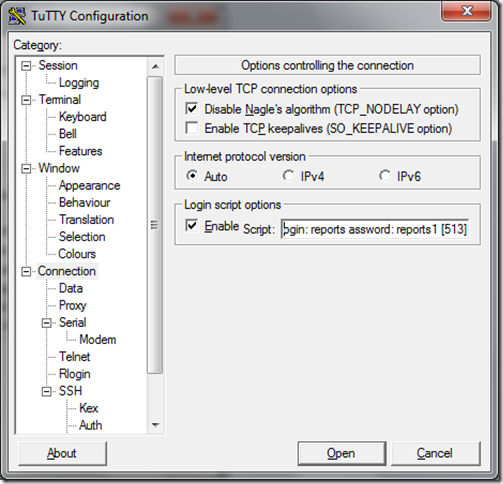Toggle Disable Nagle's algorithm checkbox
503x484 pixels.
point(192,109)
